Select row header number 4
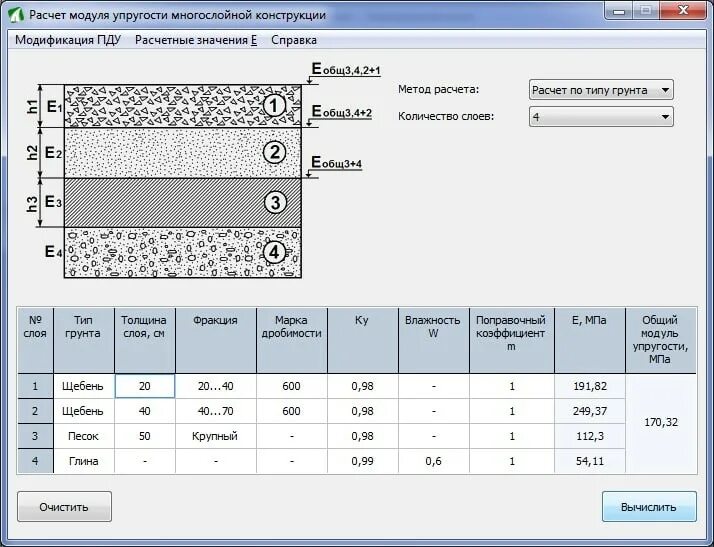The height and width of the screenshot is (547, 714). [35, 461]
